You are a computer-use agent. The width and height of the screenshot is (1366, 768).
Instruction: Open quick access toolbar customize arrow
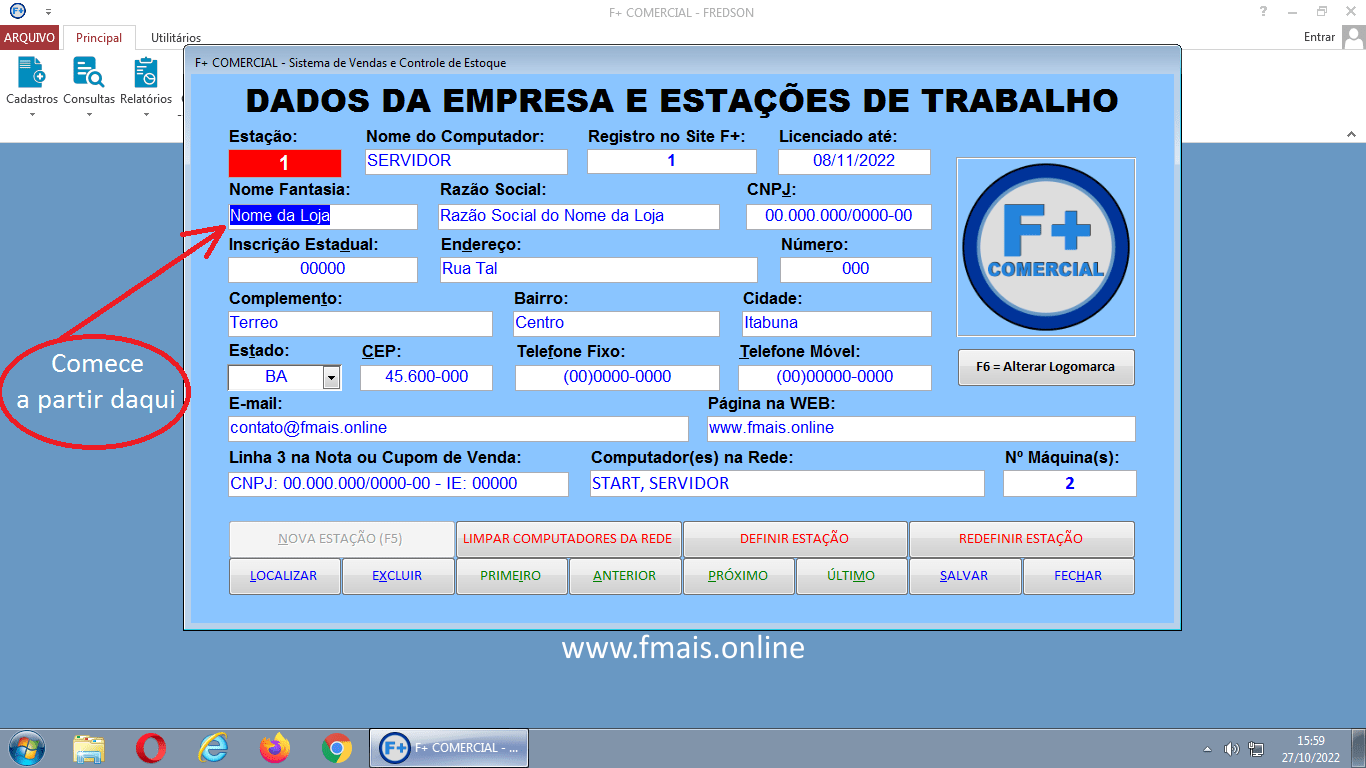pos(47,12)
